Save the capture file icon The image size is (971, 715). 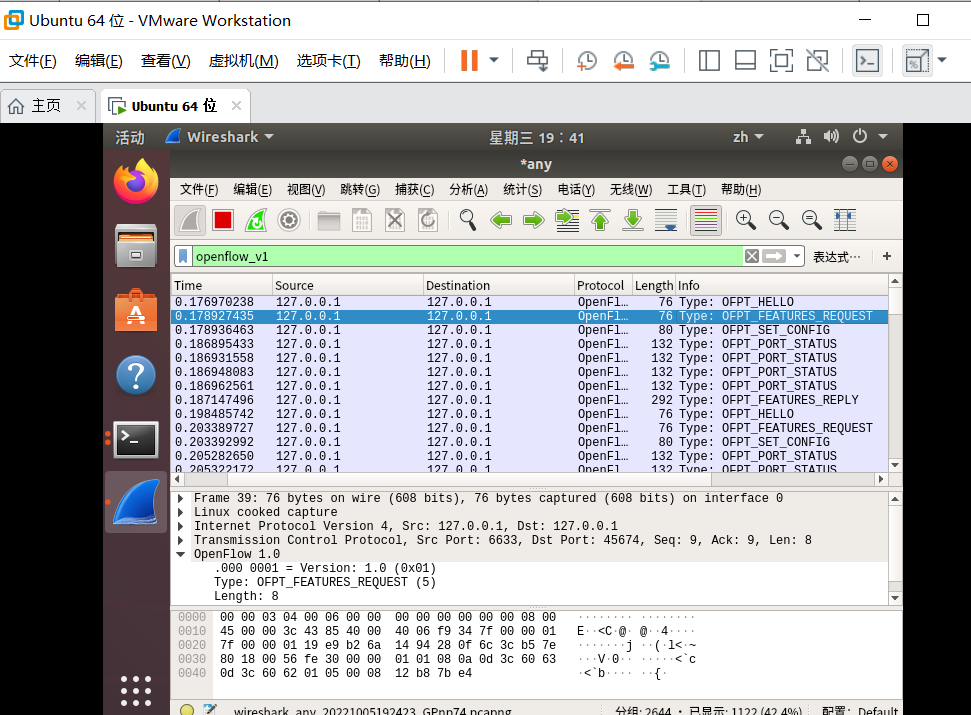tap(362, 220)
